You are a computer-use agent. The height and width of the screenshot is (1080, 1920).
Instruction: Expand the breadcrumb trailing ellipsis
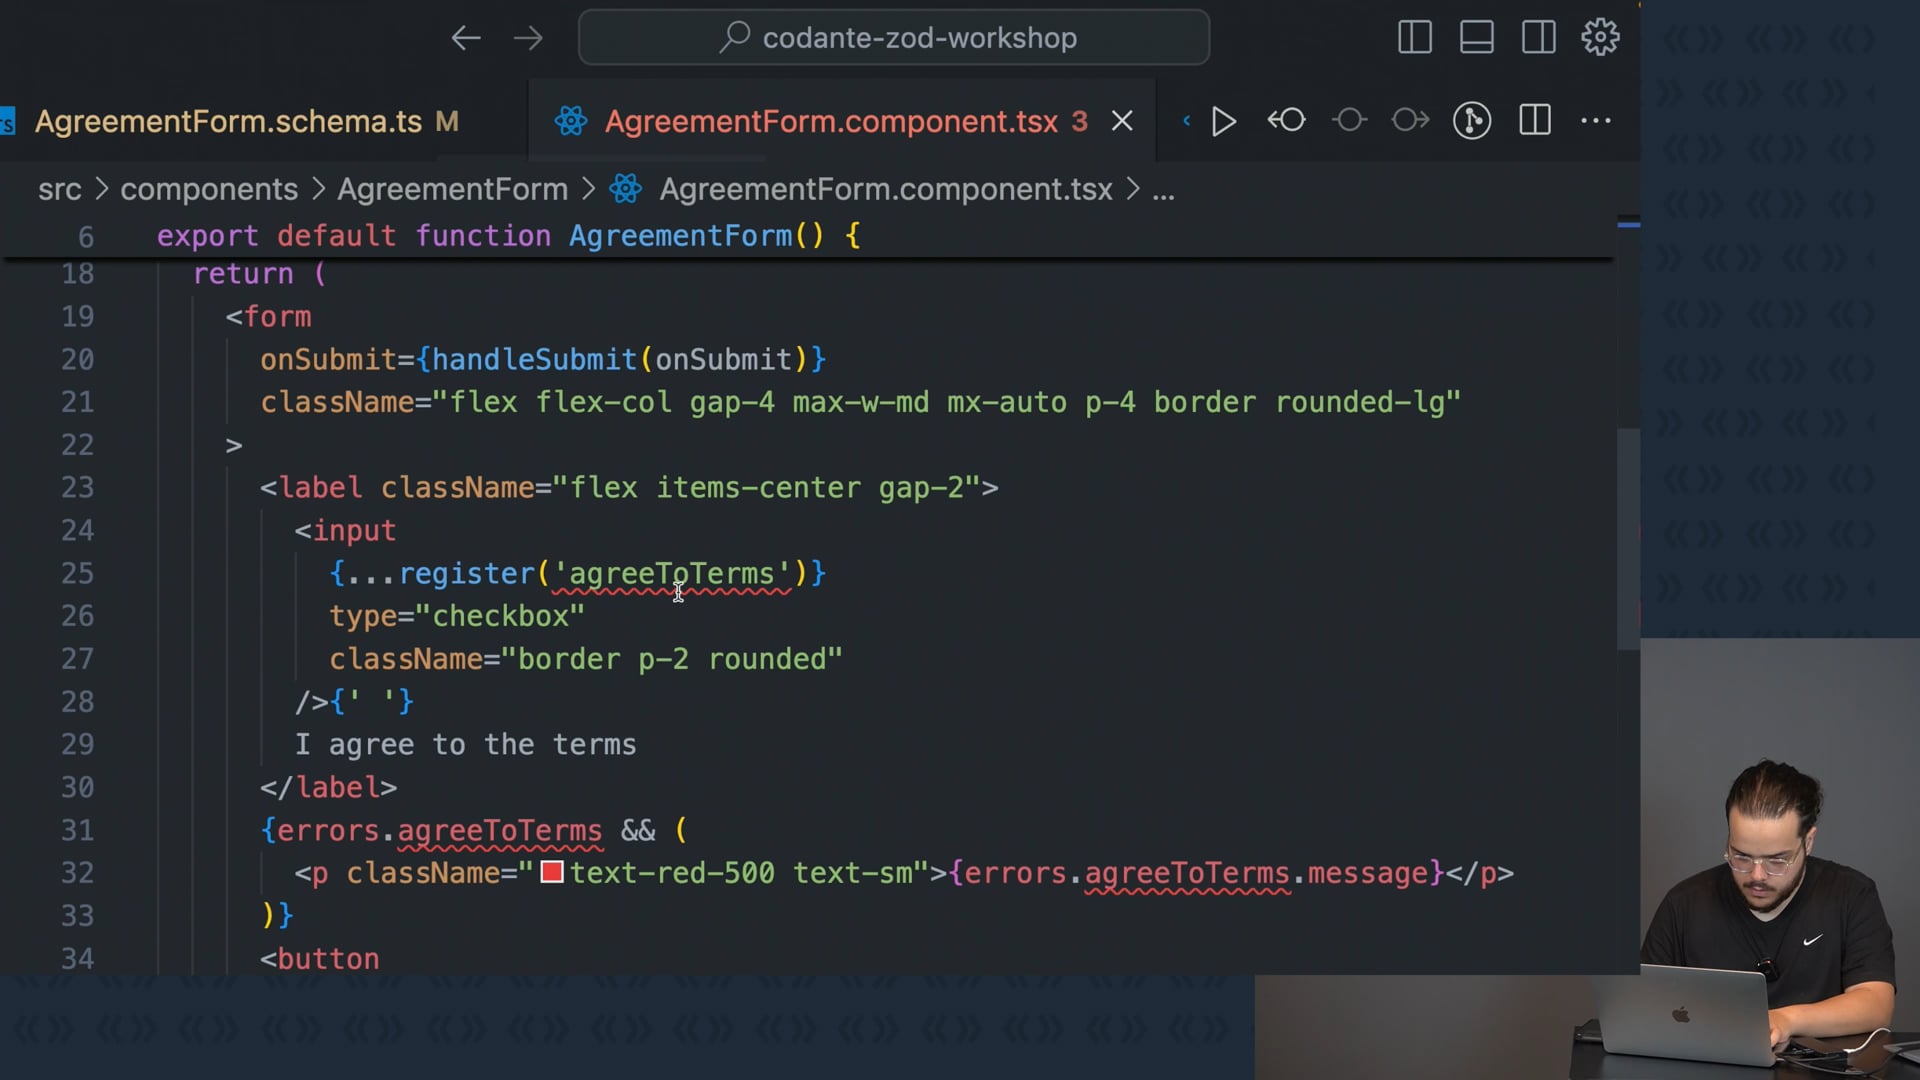(1163, 190)
